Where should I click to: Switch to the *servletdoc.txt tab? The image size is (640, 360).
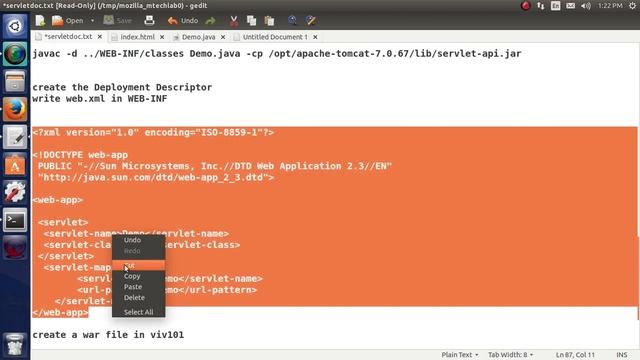[68, 37]
